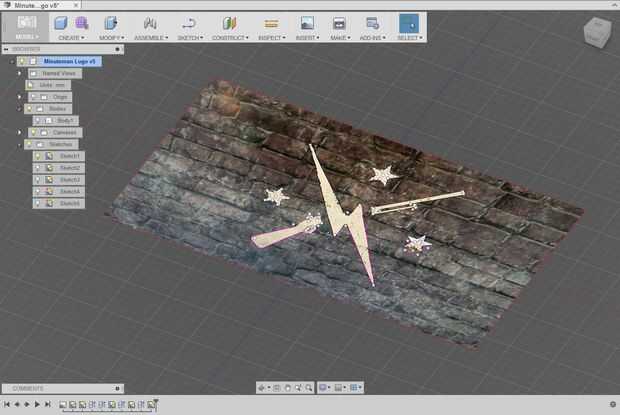Click the Sketch1 icon in browser
Screen dimensions: 620x415
pos(49,156)
